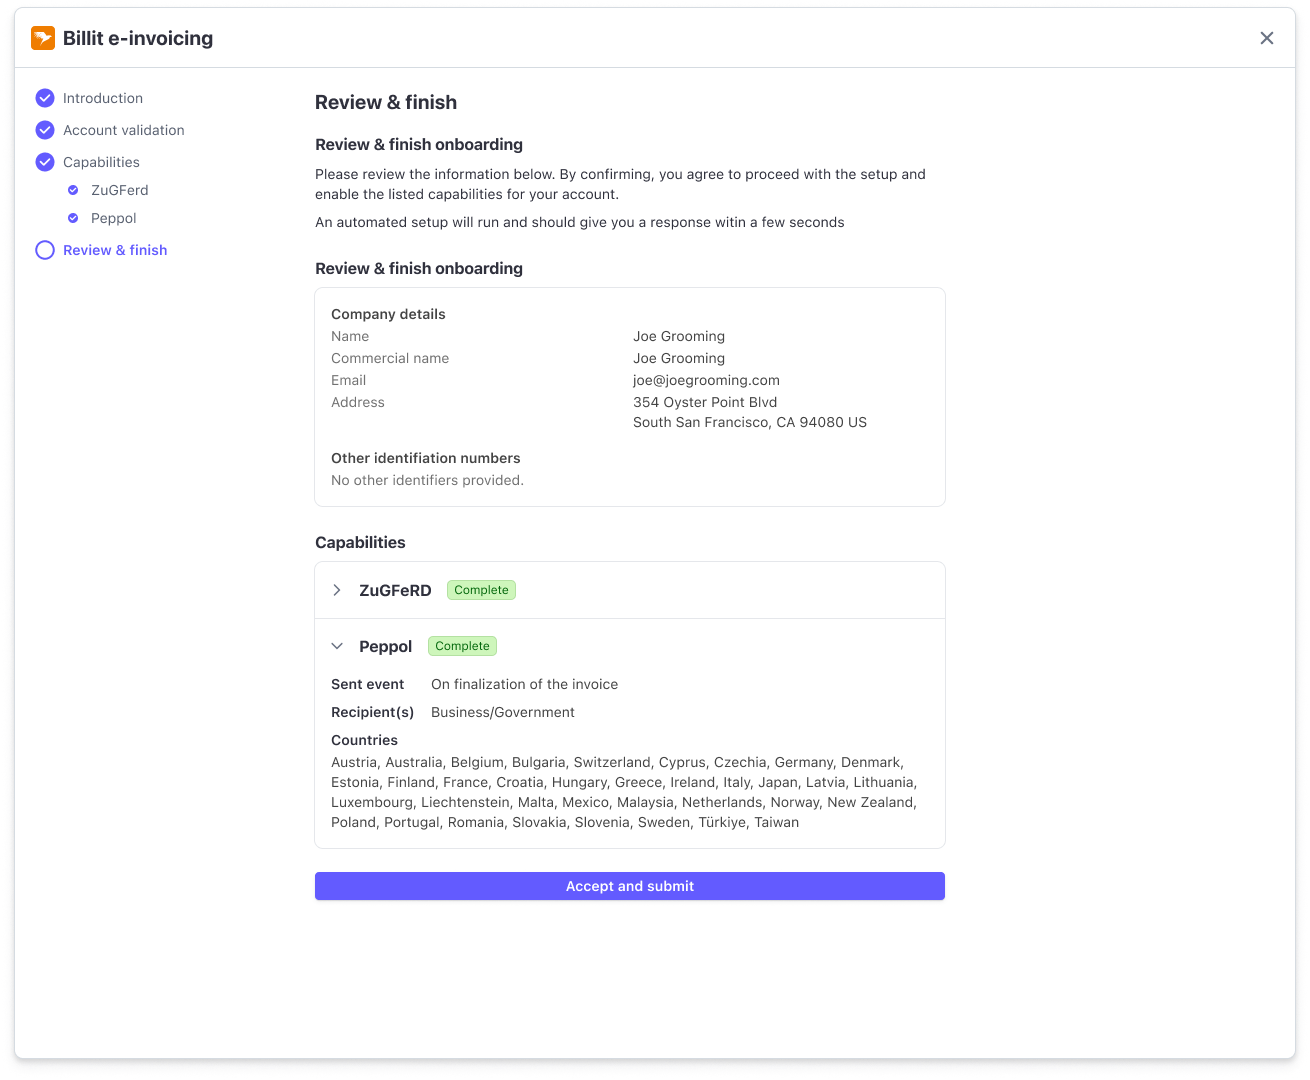Click the Peppol Complete badge

[462, 646]
